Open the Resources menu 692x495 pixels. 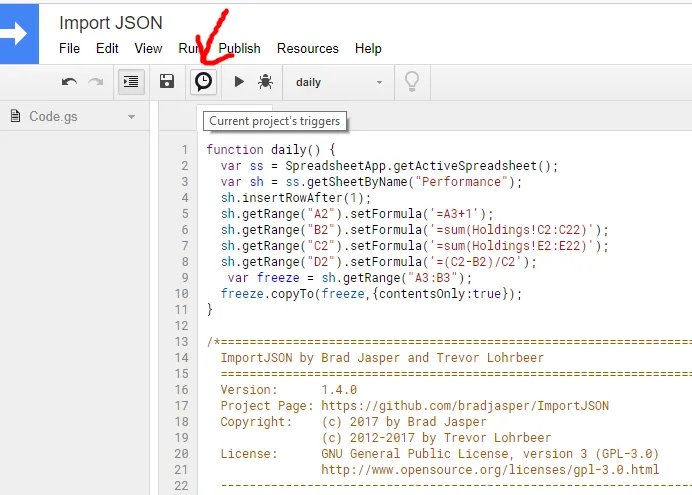pyautogui.click(x=308, y=48)
